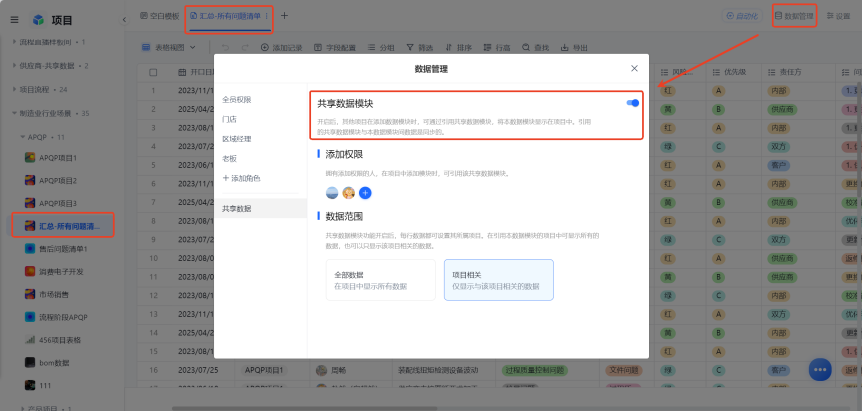The width and height of the screenshot is (862, 411).
Task: Select the 全部数据 data range option
Action: 380,280
